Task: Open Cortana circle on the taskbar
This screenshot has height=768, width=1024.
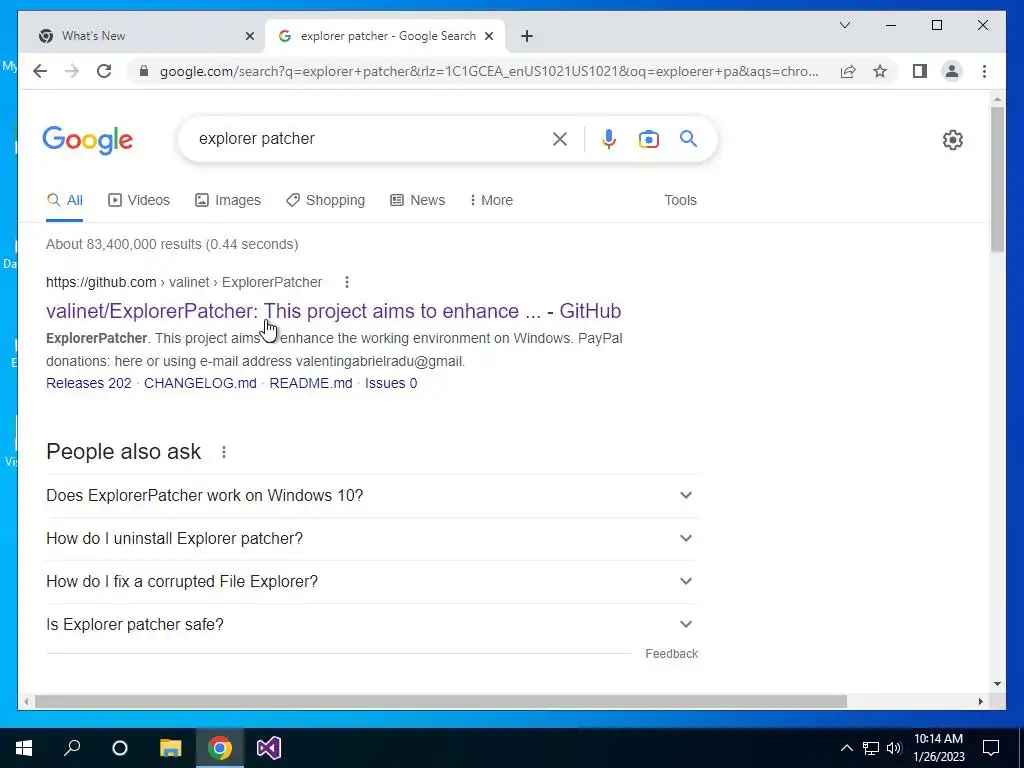Action: tap(120, 748)
